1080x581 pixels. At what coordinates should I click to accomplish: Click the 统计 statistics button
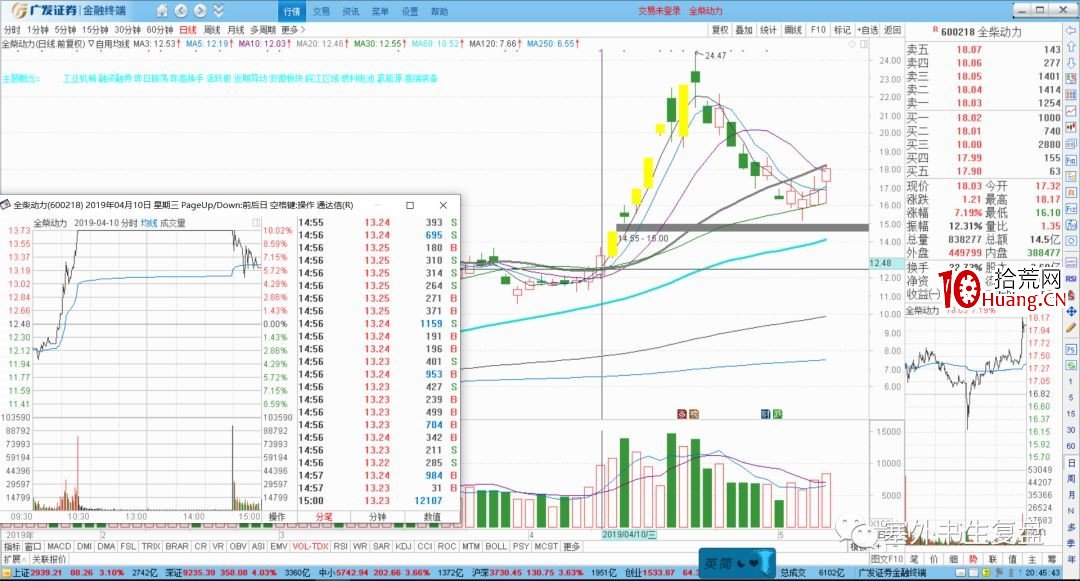tap(768, 30)
